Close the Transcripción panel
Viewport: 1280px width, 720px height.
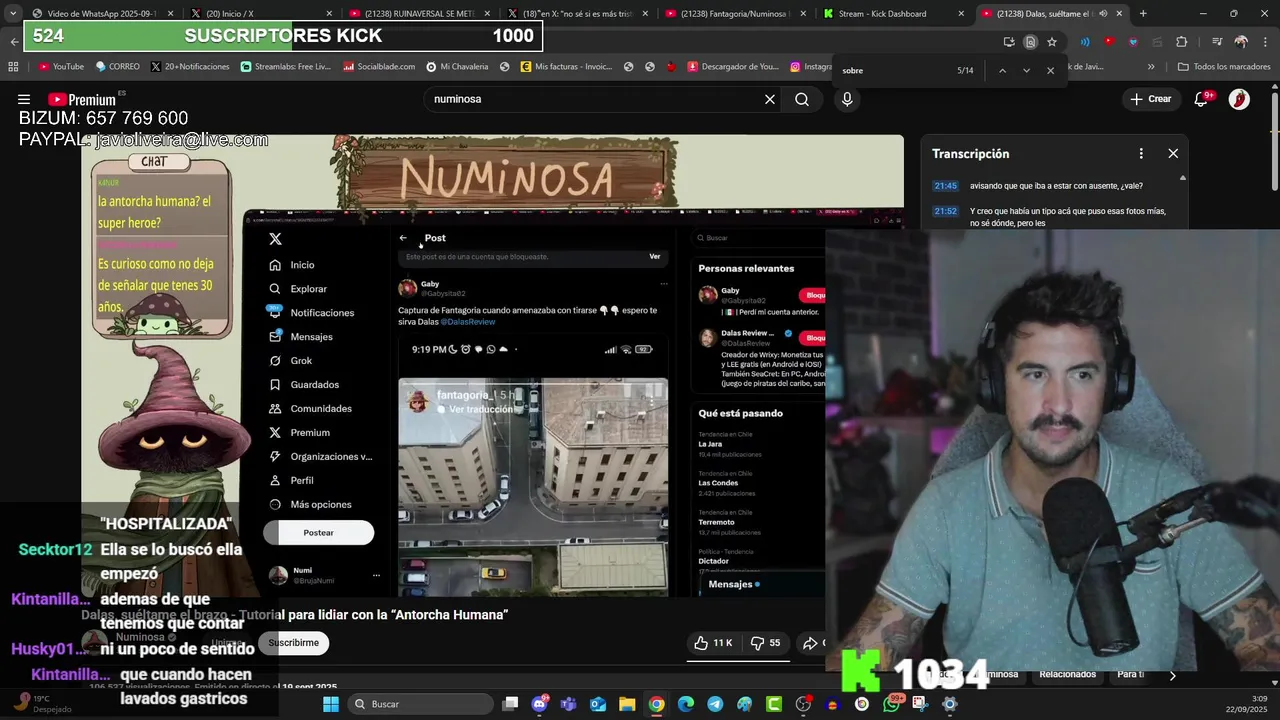tap(1173, 153)
